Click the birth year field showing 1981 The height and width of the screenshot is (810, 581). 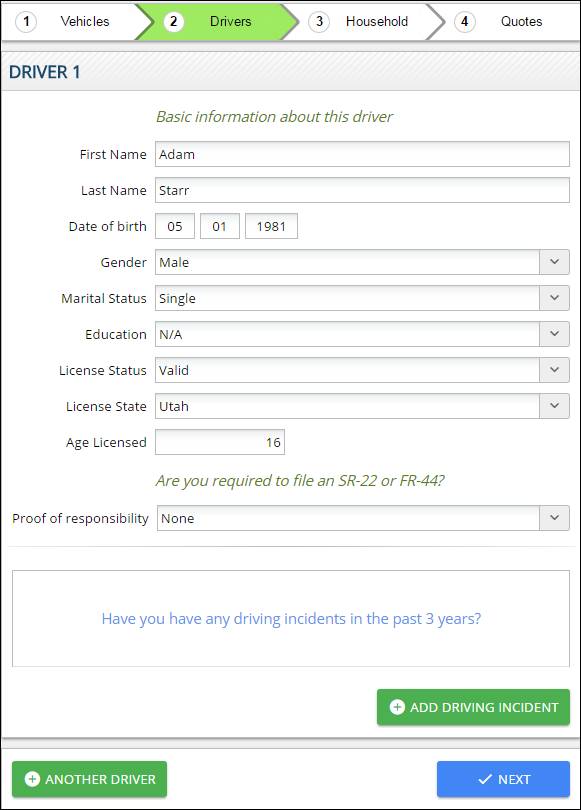click(x=271, y=226)
